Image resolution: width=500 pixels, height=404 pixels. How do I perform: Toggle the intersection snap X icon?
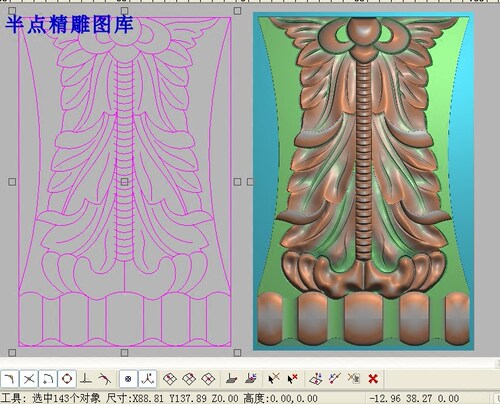click(x=29, y=379)
